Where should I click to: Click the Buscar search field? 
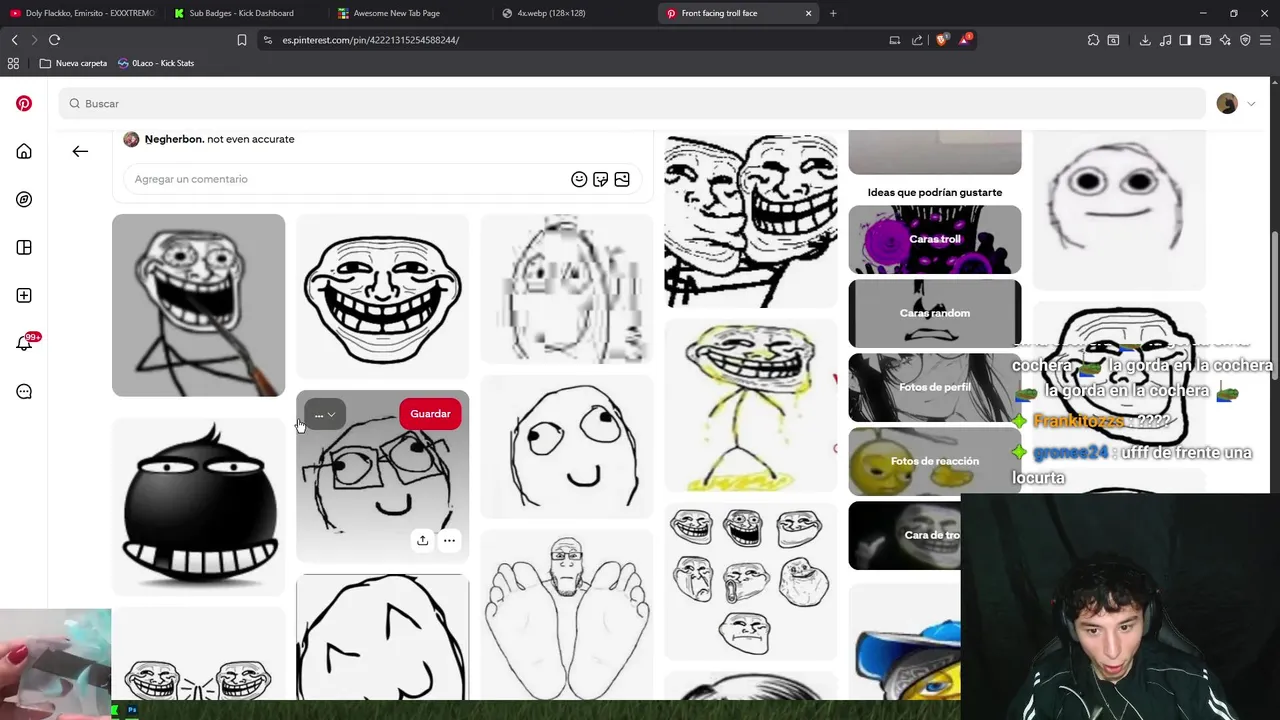(632, 104)
